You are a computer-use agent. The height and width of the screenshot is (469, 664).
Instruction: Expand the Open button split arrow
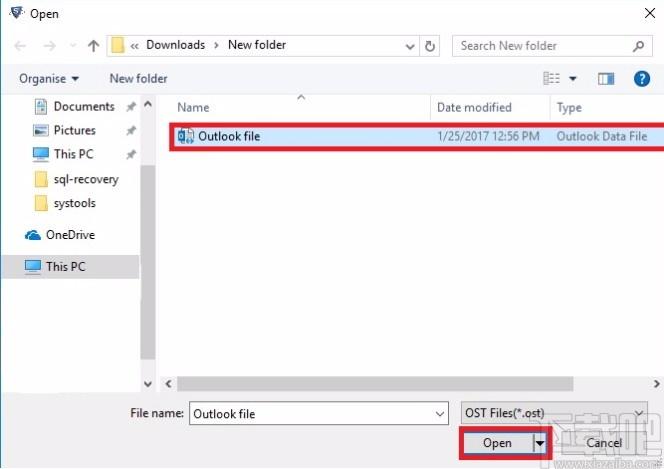pos(540,443)
